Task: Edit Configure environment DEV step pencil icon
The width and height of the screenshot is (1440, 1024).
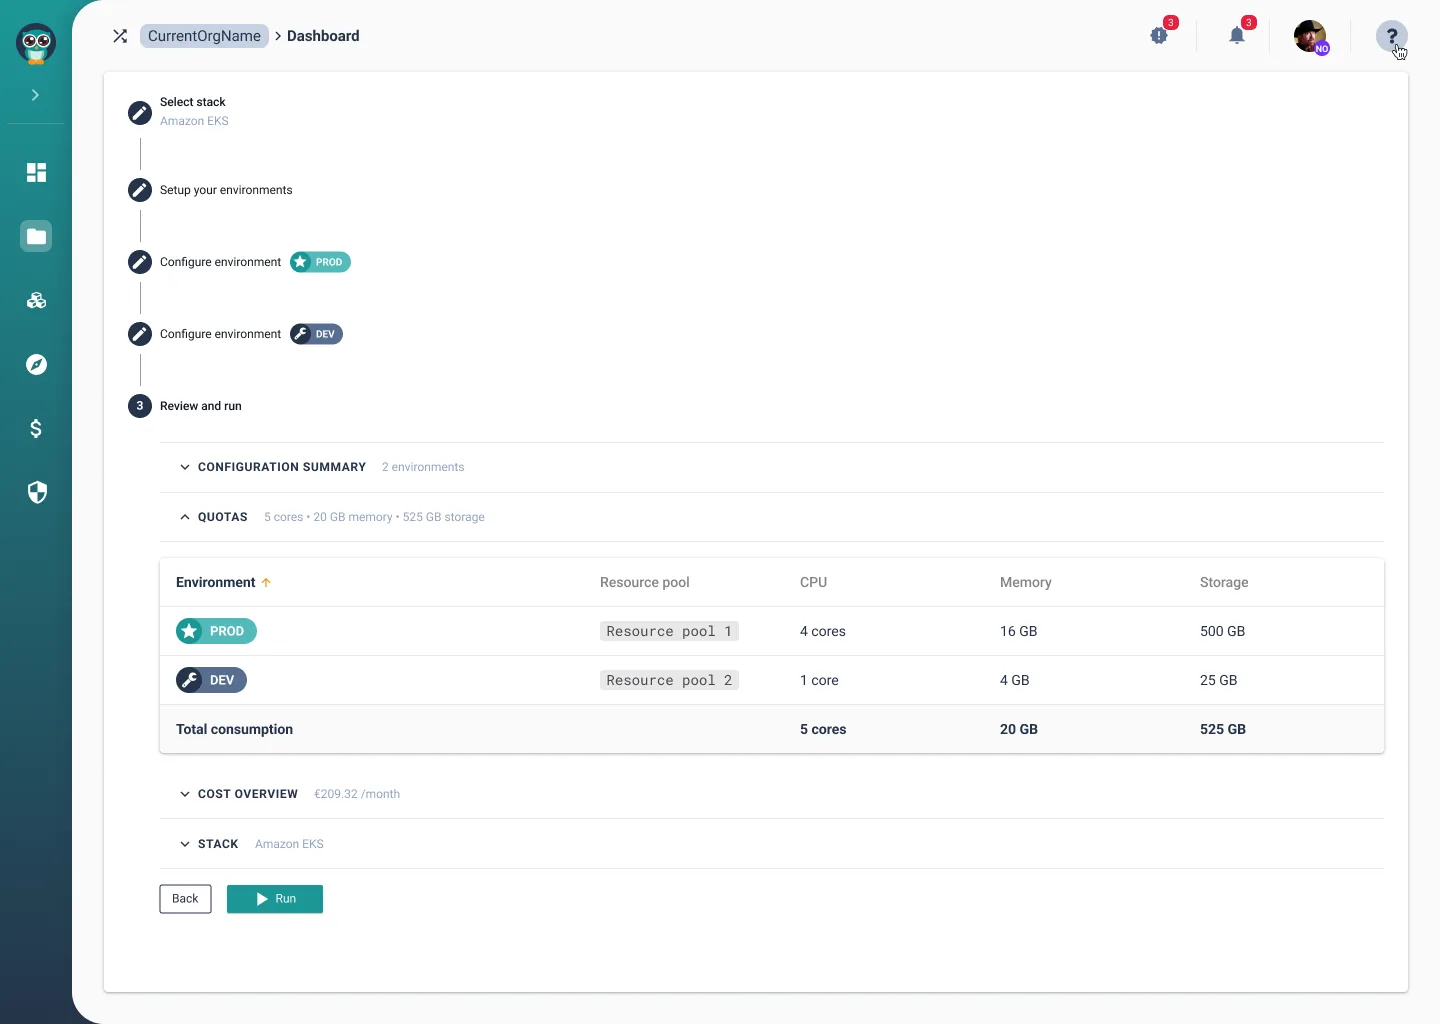Action: [140, 334]
